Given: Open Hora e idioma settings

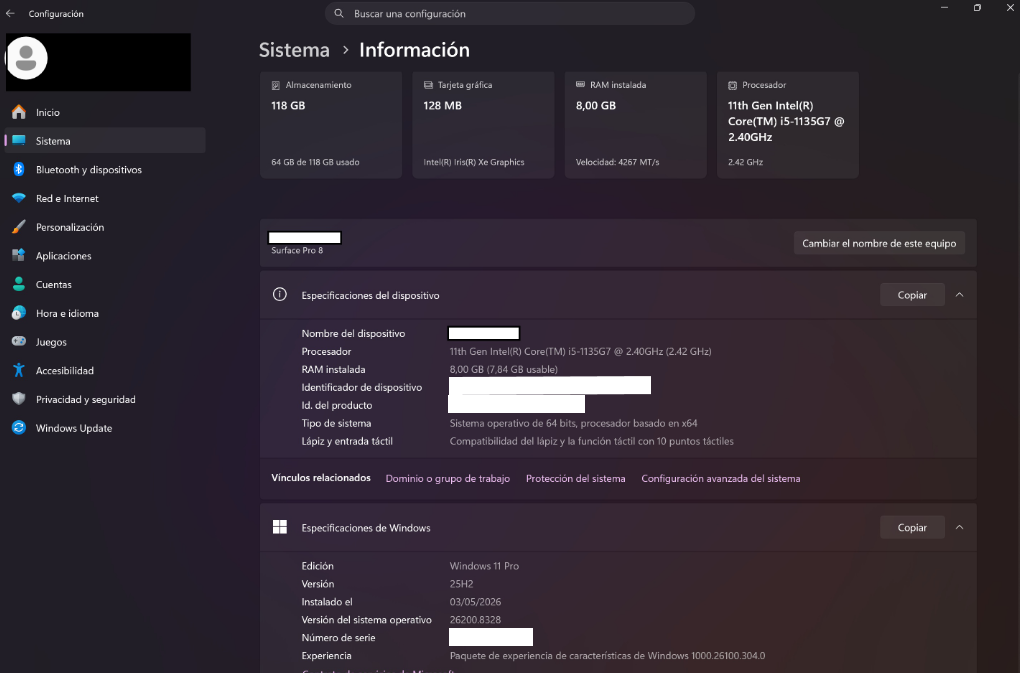Looking at the screenshot, I should coord(105,313).
